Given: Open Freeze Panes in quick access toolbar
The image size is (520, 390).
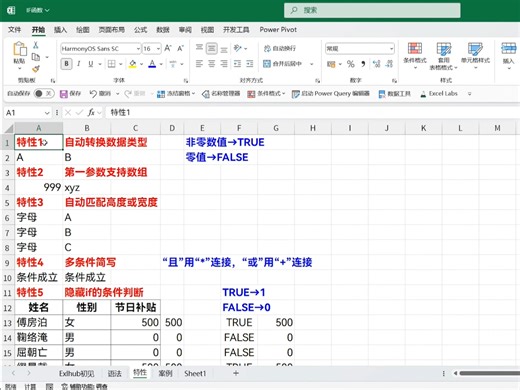Looking at the screenshot, I should 176,94.
